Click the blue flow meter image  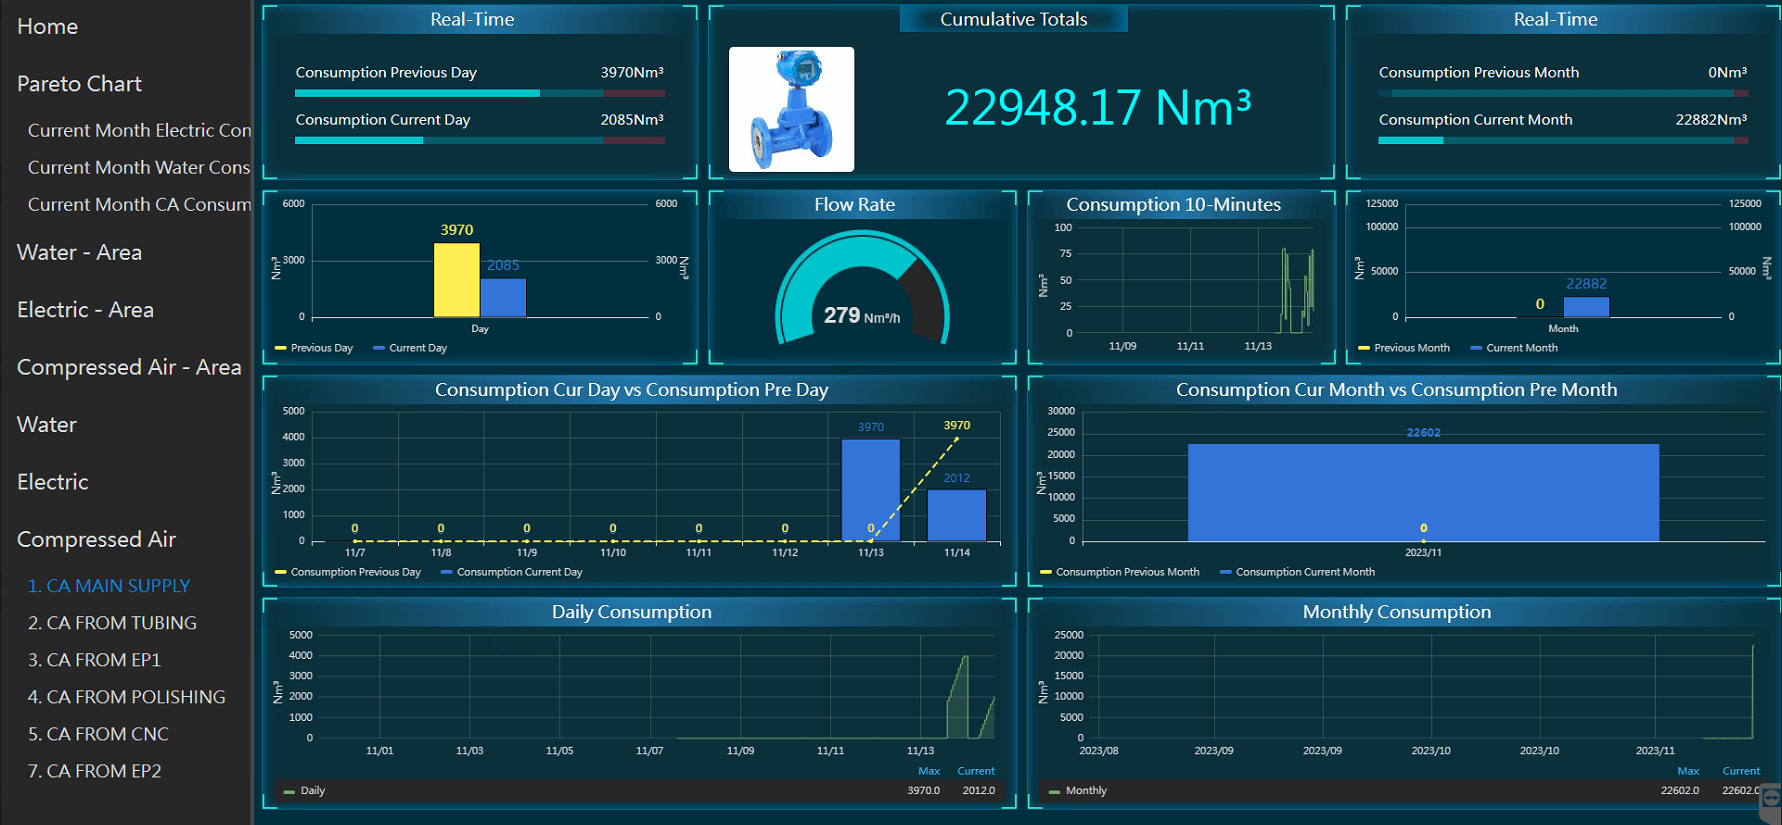[791, 109]
